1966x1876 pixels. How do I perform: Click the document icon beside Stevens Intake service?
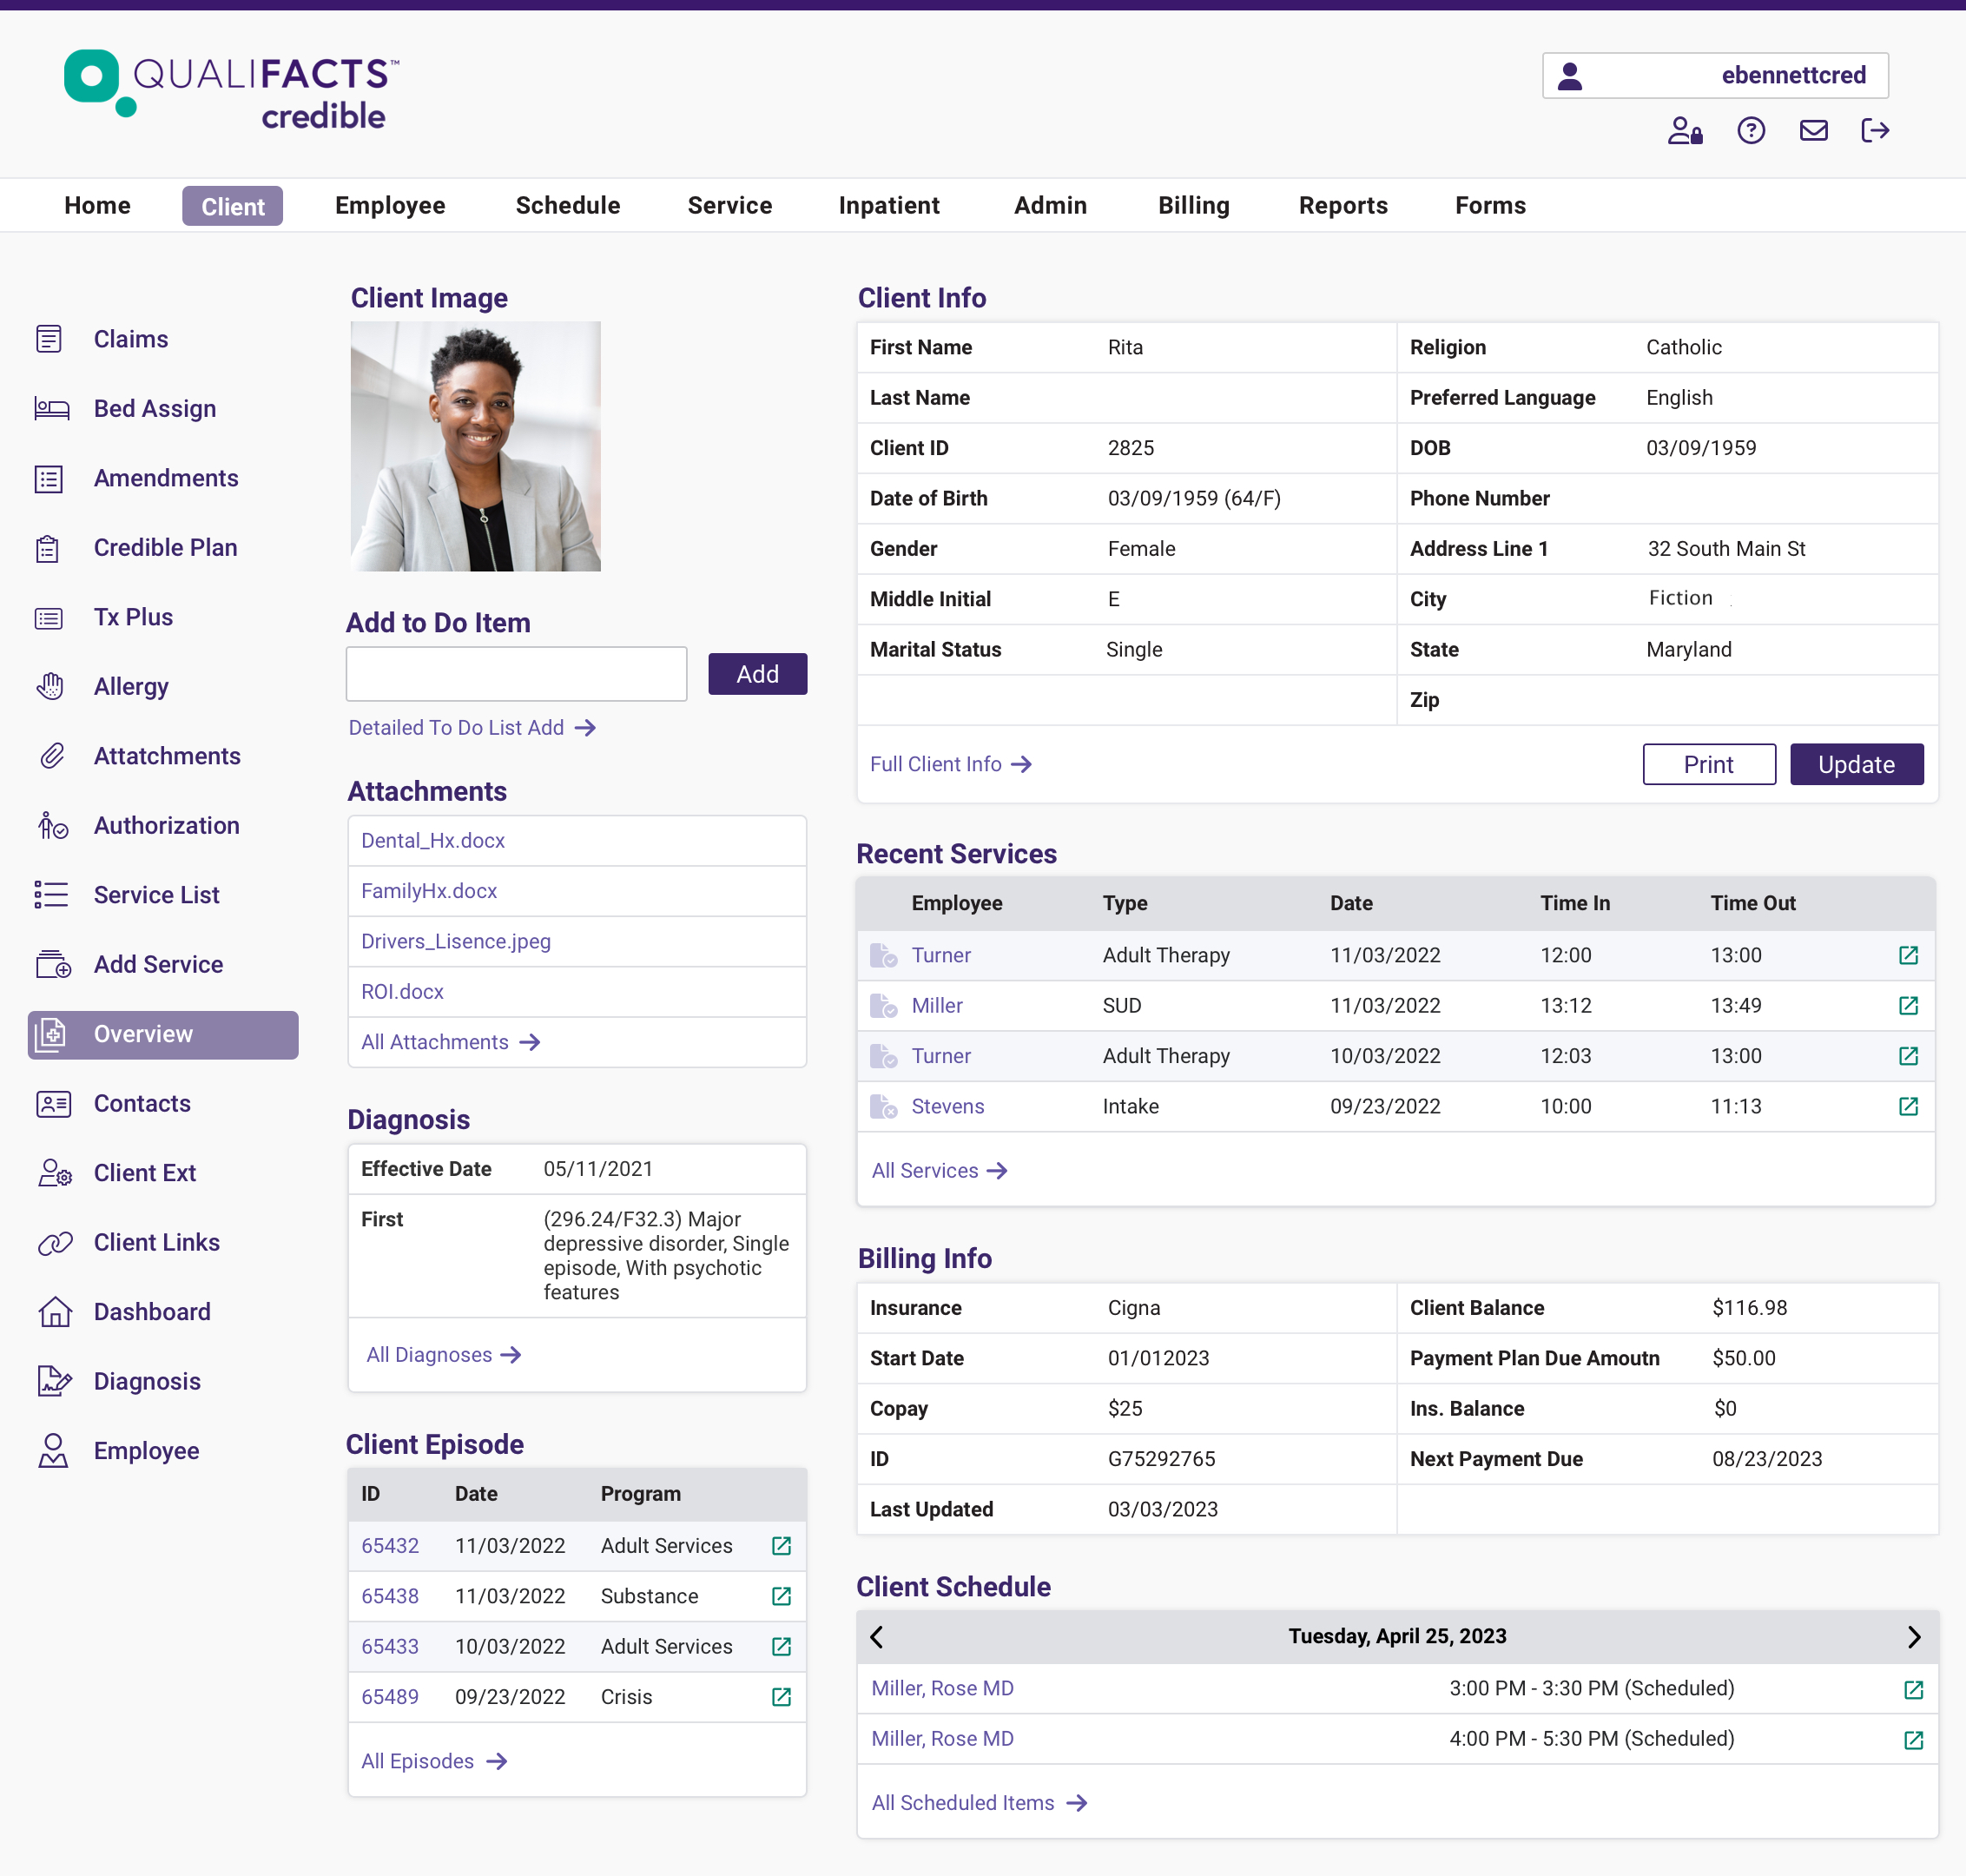pos(884,1106)
